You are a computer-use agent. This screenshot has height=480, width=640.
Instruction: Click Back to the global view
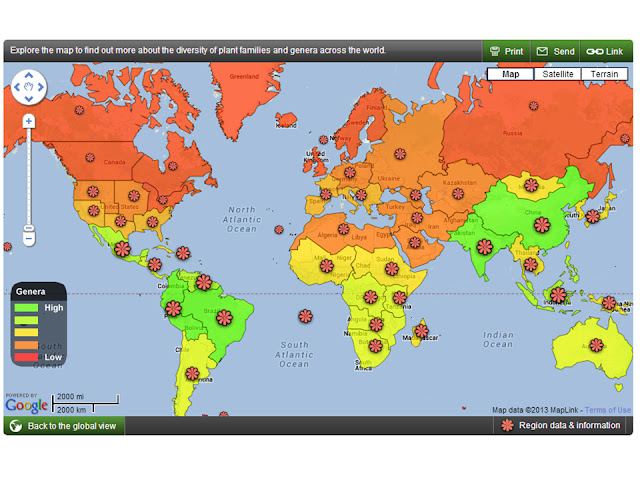pos(64,426)
